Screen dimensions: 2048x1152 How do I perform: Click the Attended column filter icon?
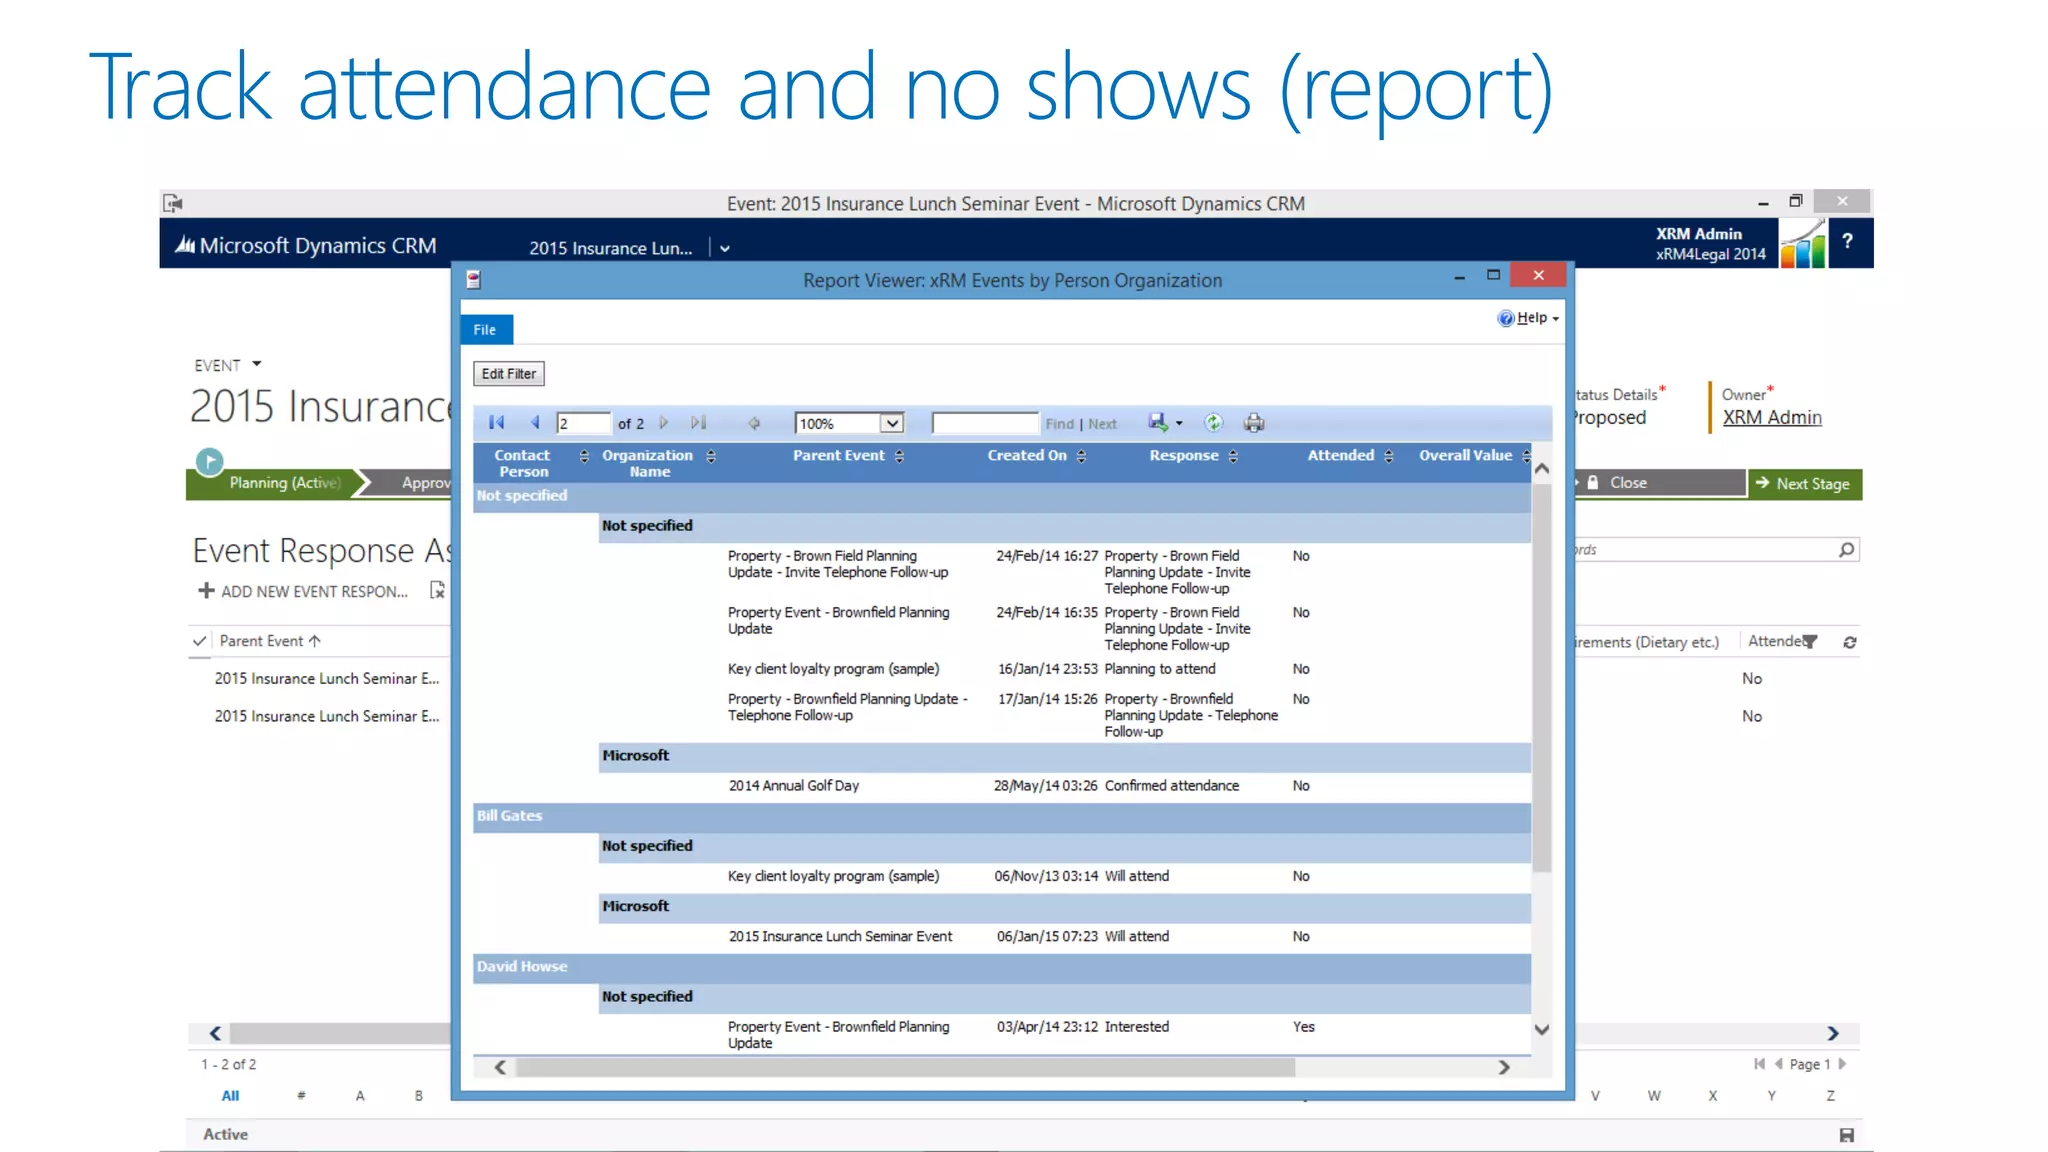(1810, 642)
